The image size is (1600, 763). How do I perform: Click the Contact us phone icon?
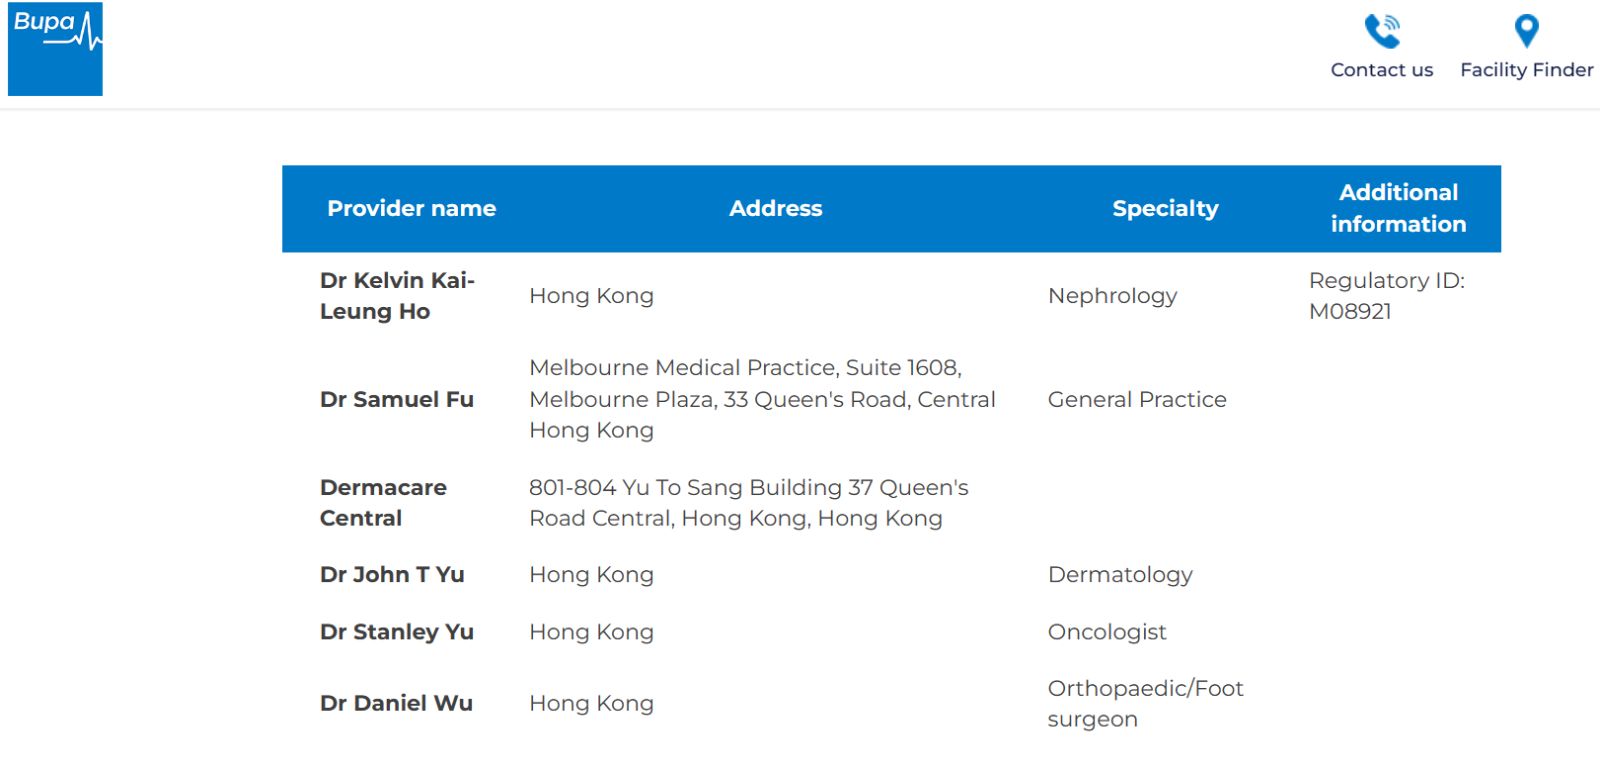(x=1382, y=31)
